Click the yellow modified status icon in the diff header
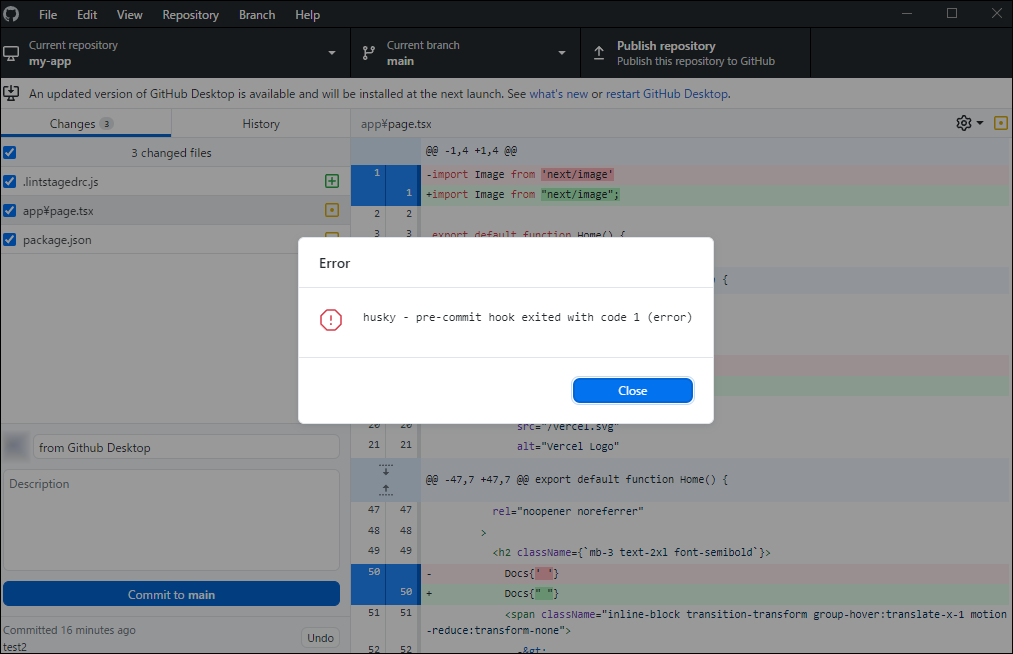The image size is (1013, 654). (1000, 123)
